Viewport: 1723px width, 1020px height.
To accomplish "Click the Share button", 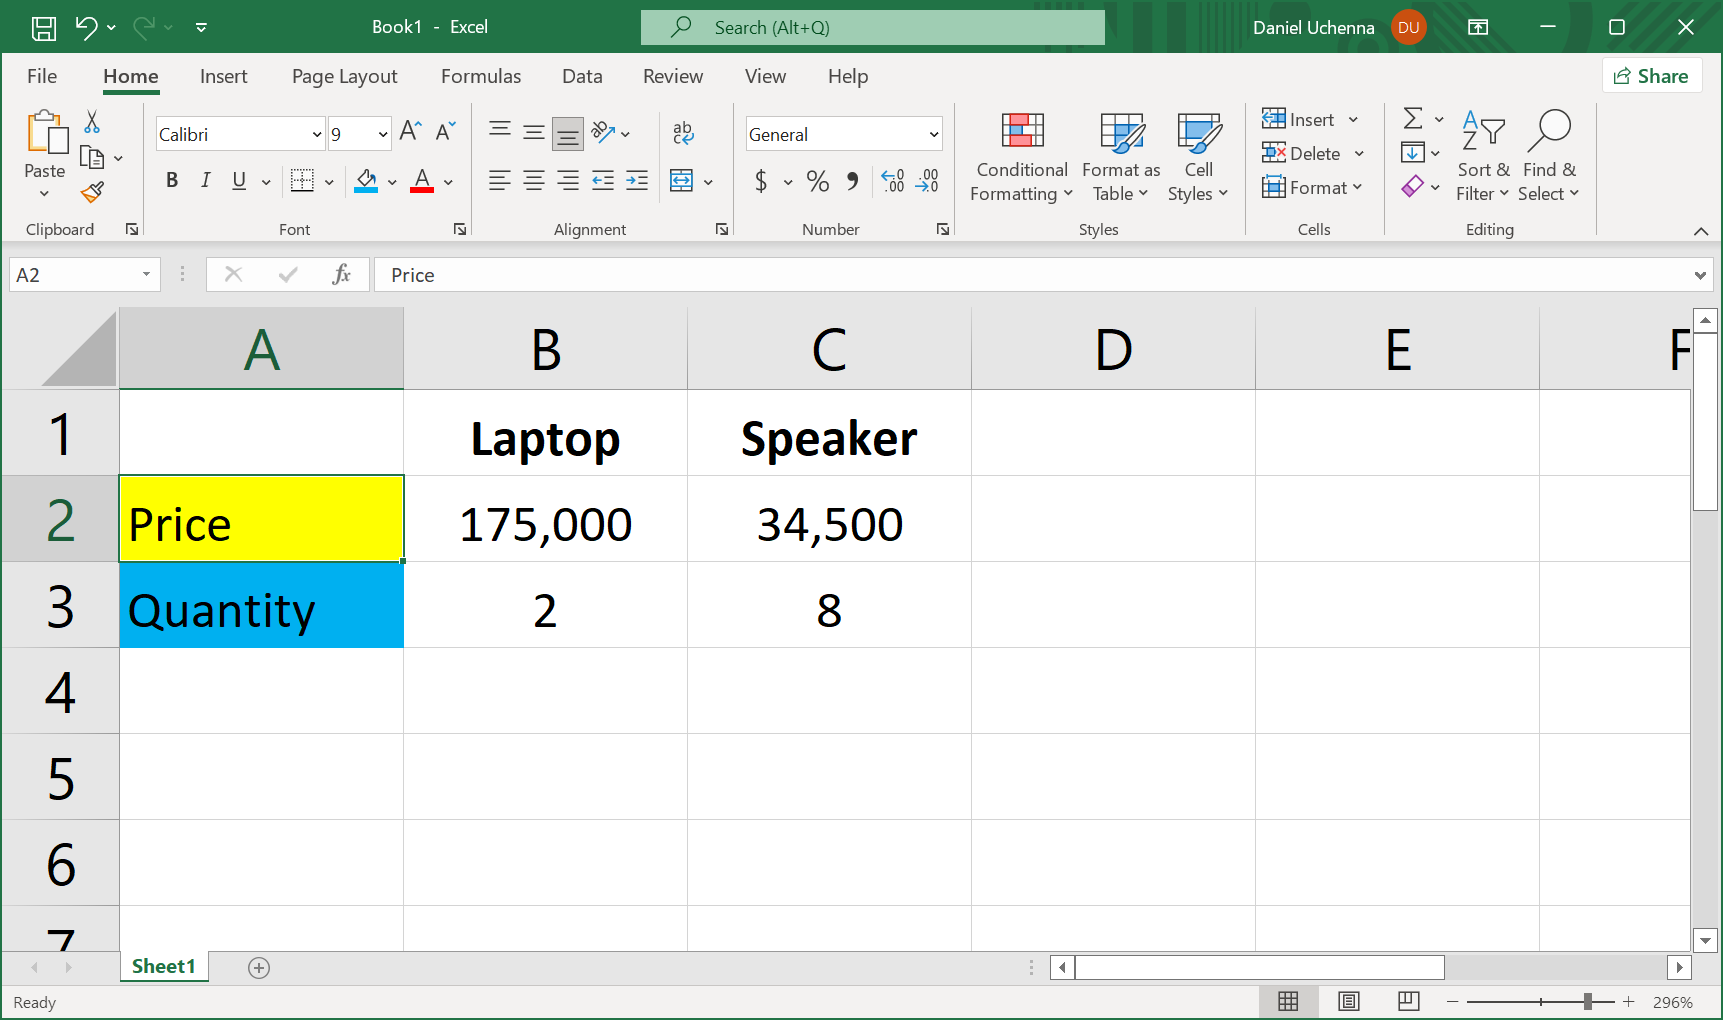I will [1651, 76].
